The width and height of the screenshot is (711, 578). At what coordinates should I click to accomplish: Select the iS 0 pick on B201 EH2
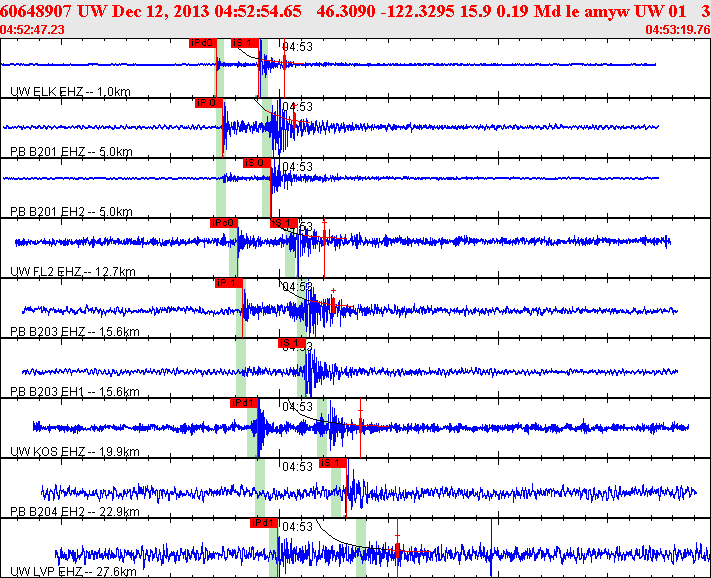(257, 163)
